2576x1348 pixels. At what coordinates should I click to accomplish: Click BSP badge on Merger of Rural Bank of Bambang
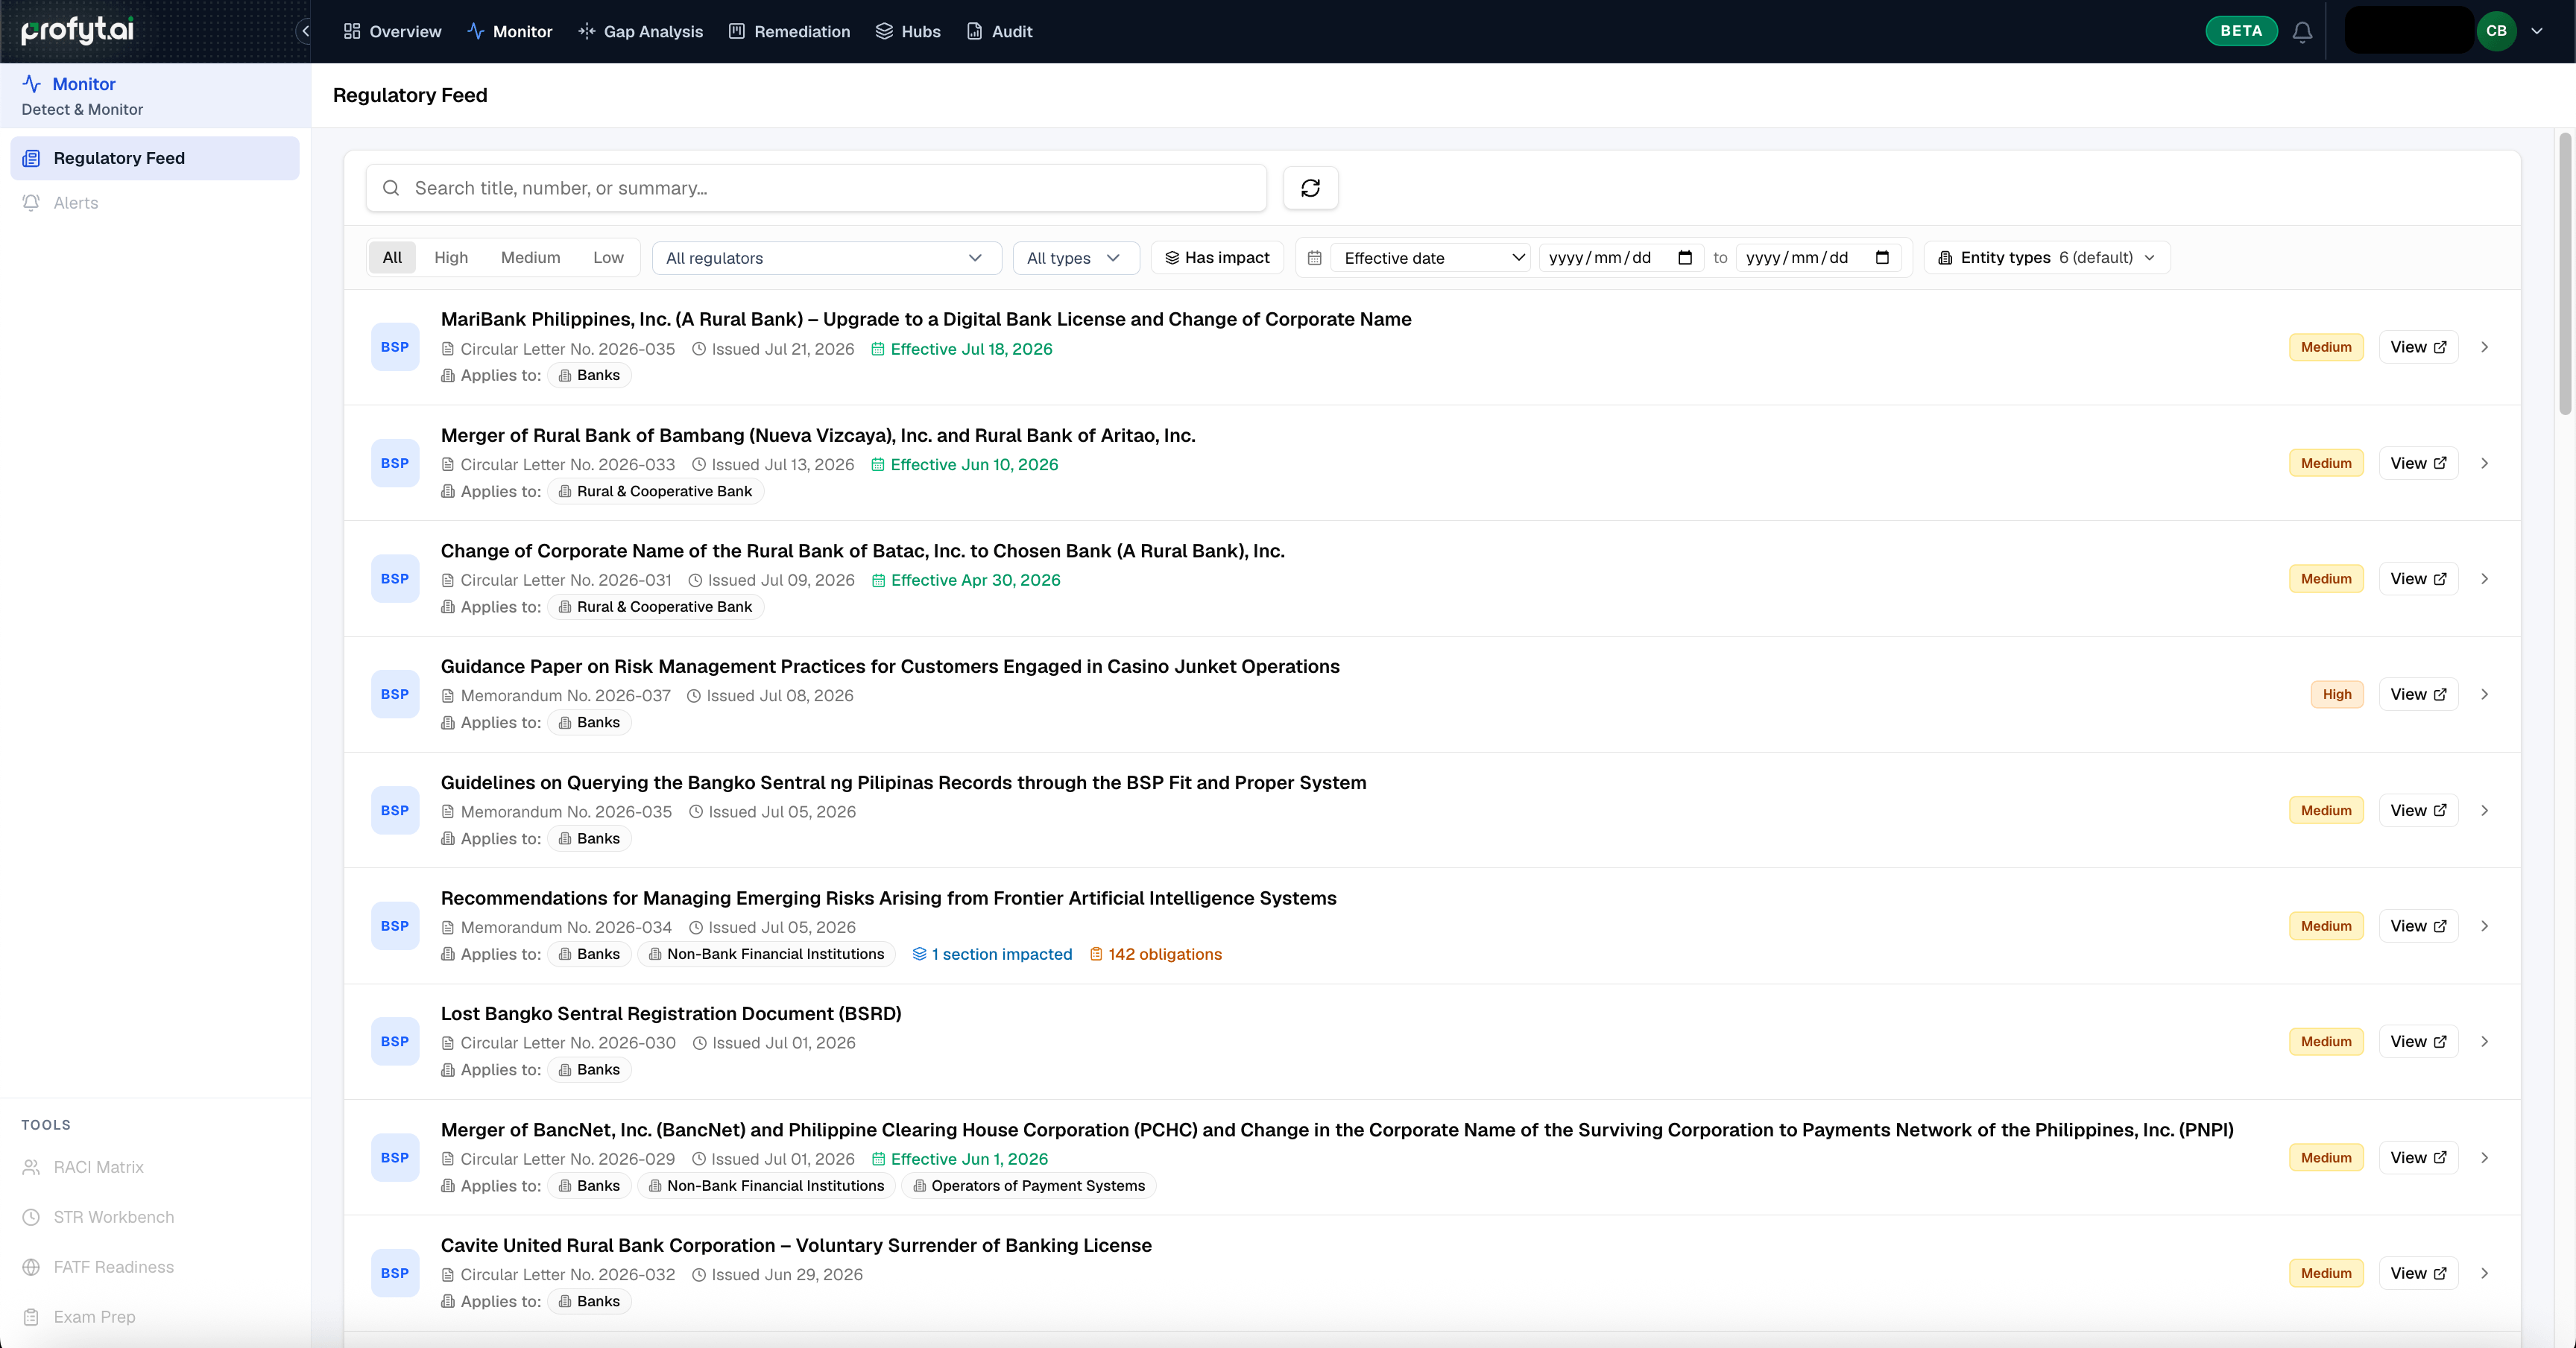tap(395, 463)
